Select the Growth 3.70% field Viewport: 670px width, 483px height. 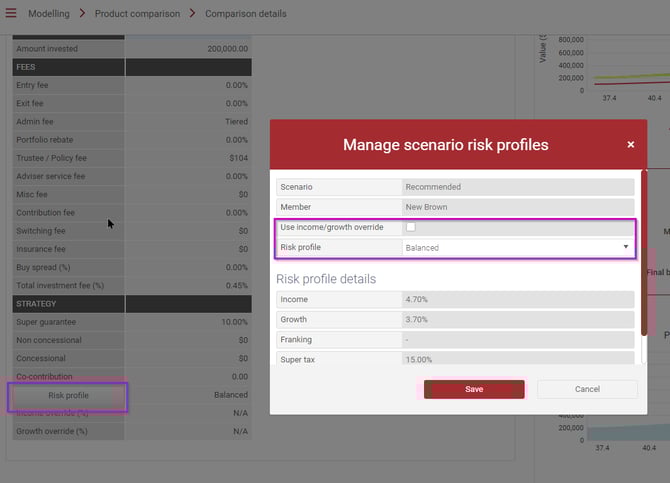(517, 320)
